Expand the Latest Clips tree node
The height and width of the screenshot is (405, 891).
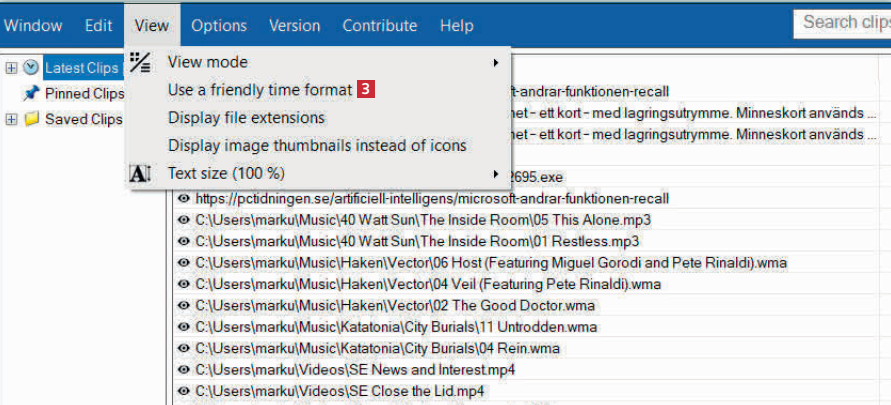pos(11,68)
